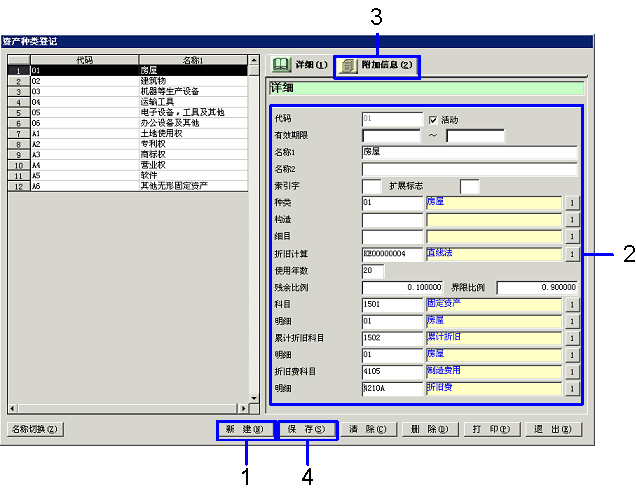636x492 pixels.
Task: Click the 累计折旧科目 code field 1502
Action: (392, 338)
